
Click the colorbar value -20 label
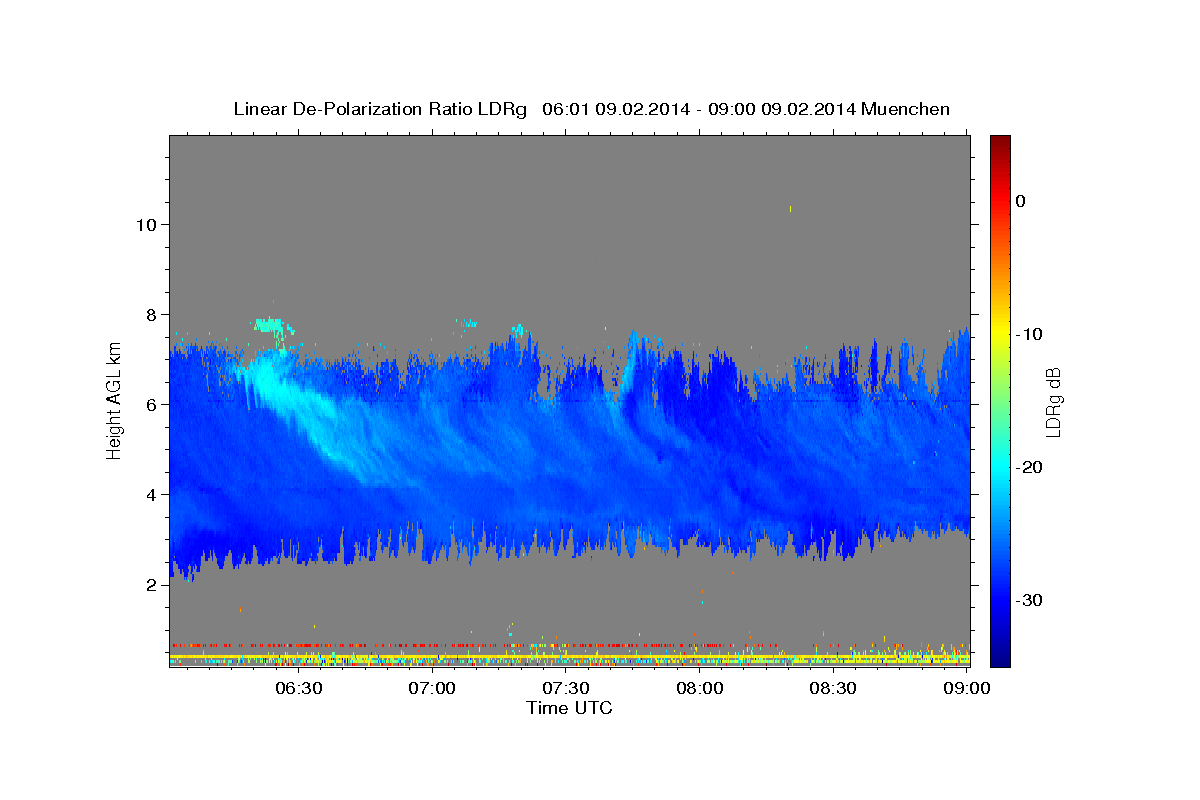[x=1028, y=467]
